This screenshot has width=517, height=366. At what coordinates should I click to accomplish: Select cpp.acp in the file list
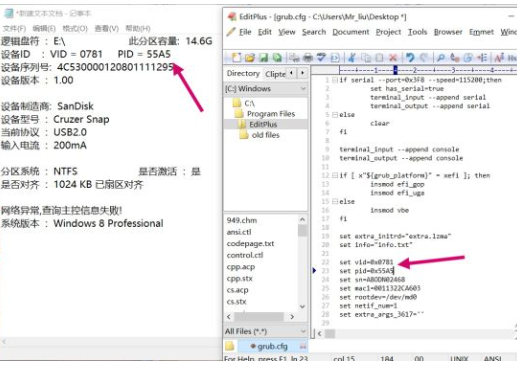tap(241, 267)
